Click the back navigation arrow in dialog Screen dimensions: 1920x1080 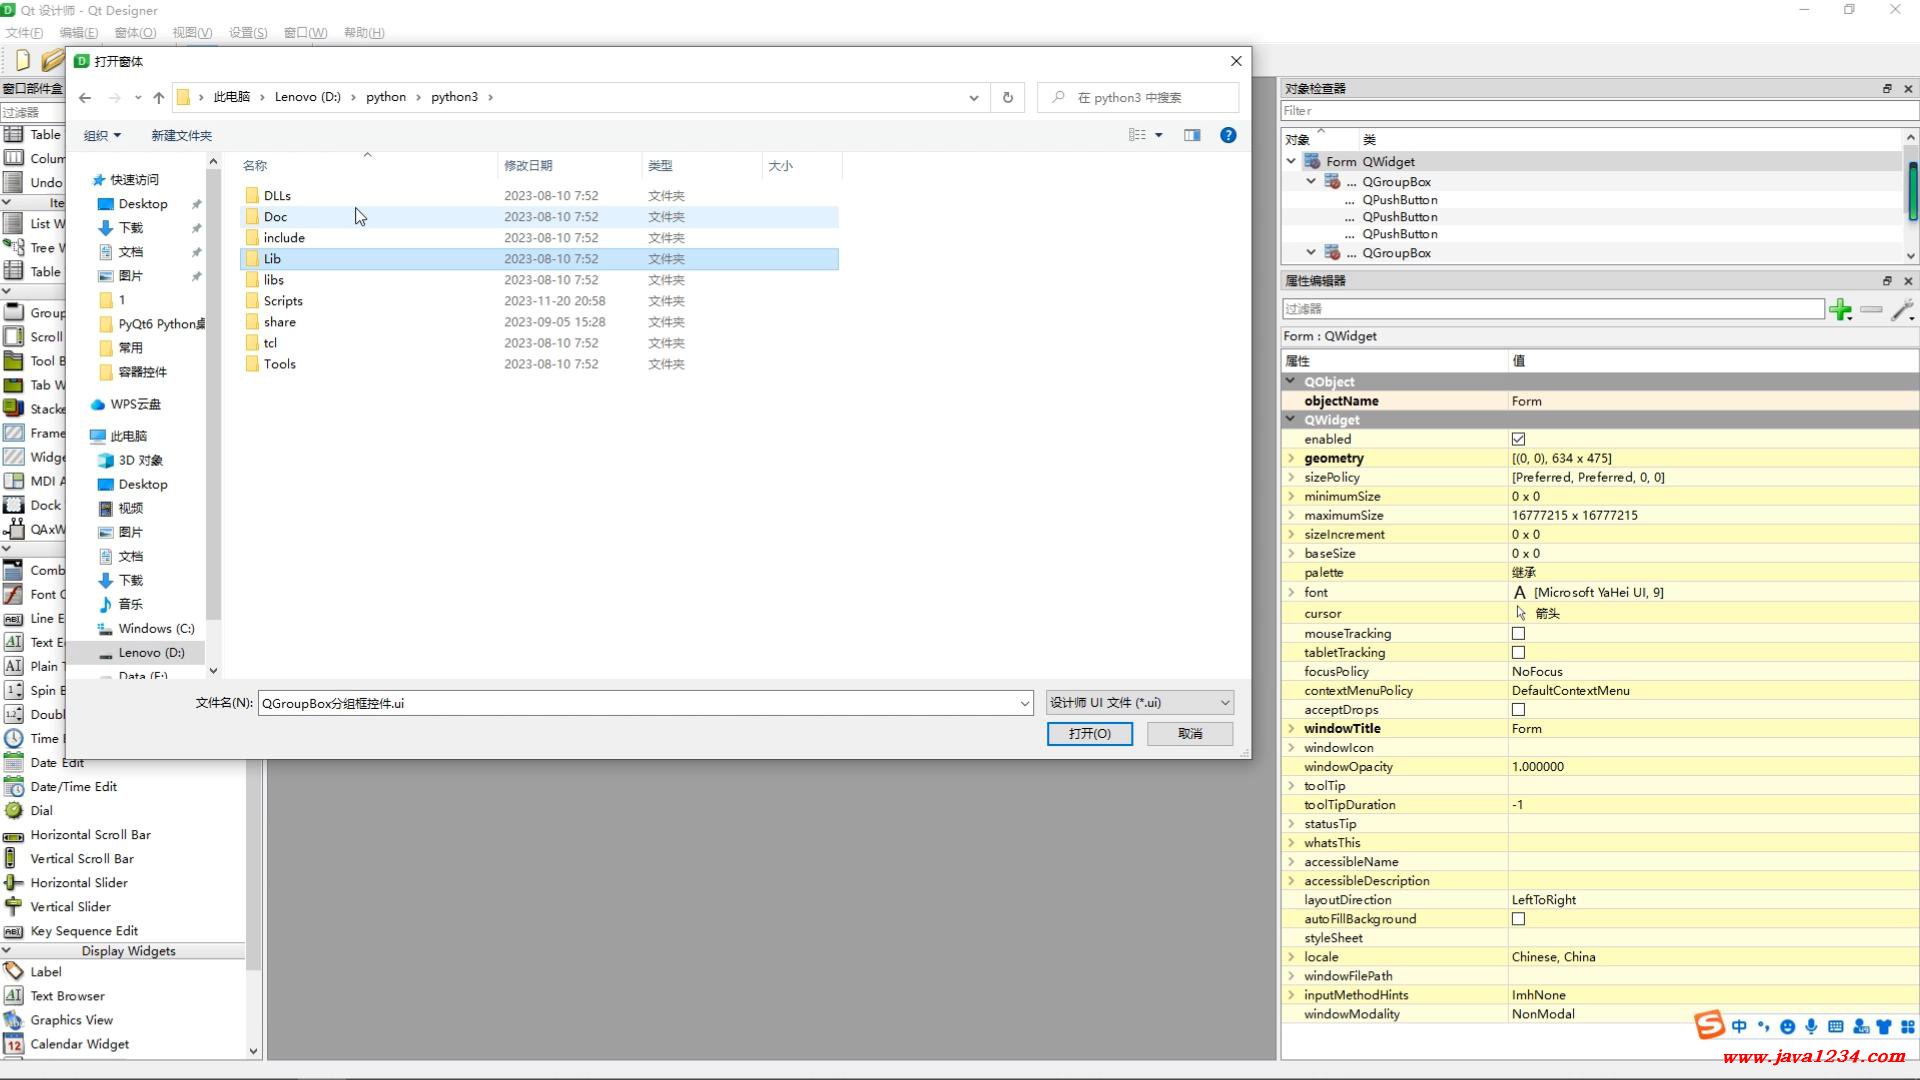pyautogui.click(x=85, y=97)
